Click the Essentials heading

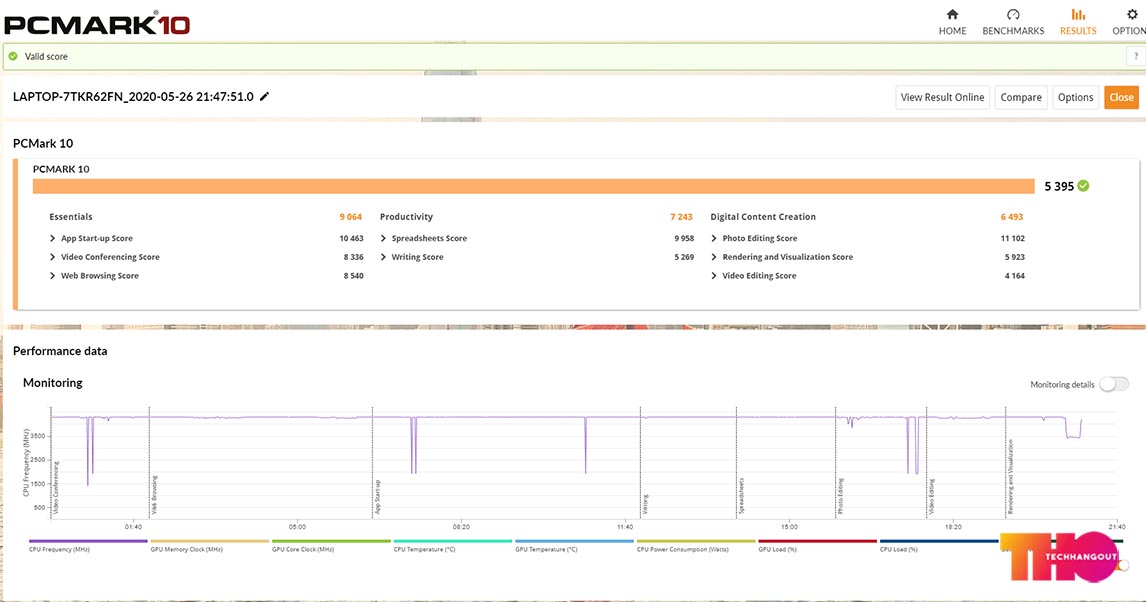coord(71,217)
